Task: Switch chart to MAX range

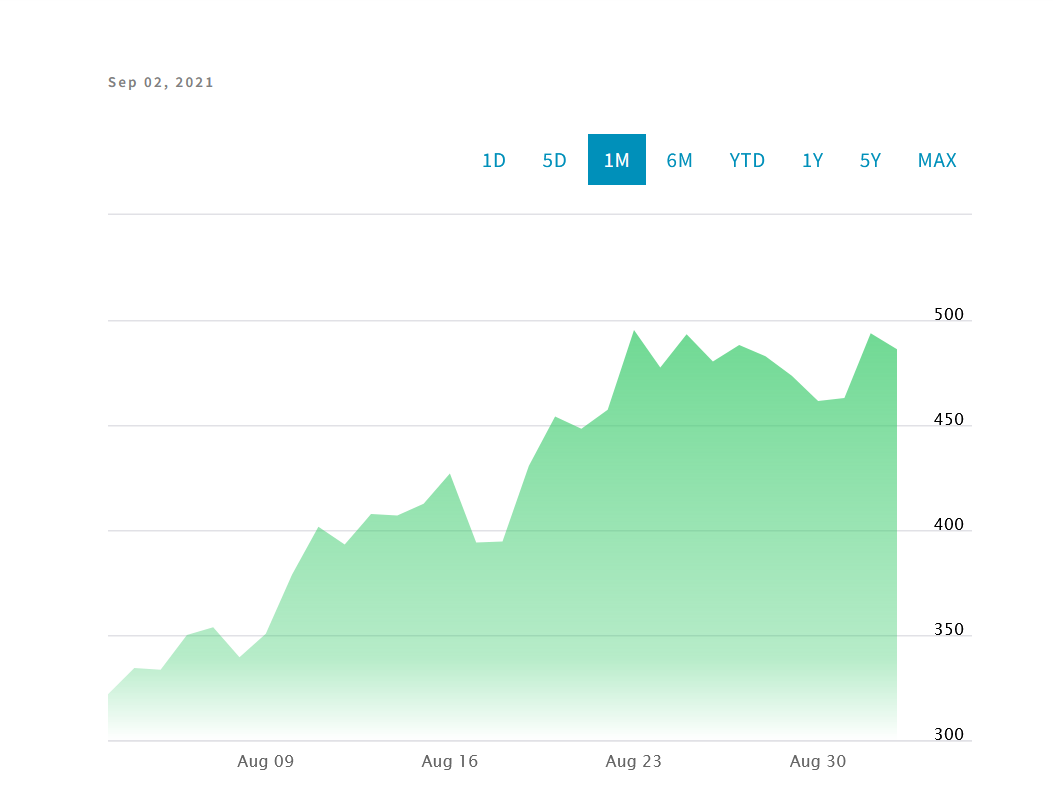Action: (937, 160)
